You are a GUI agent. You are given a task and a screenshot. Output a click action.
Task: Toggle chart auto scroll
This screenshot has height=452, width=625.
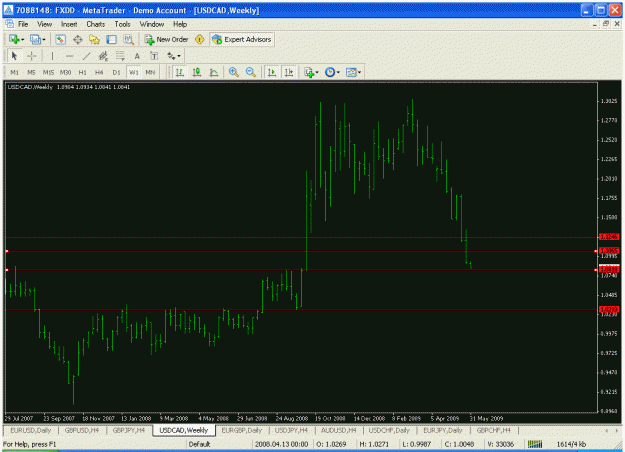pos(271,72)
